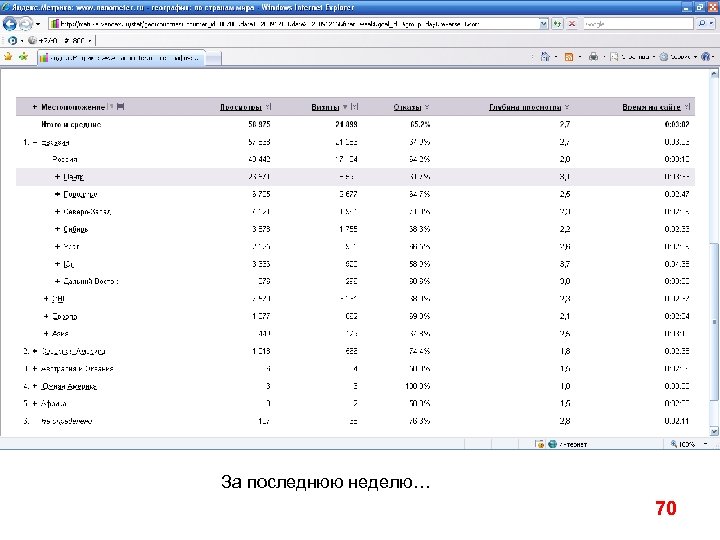Click the flag icon next to Местоположение
The image size is (720, 540).
click(120, 107)
